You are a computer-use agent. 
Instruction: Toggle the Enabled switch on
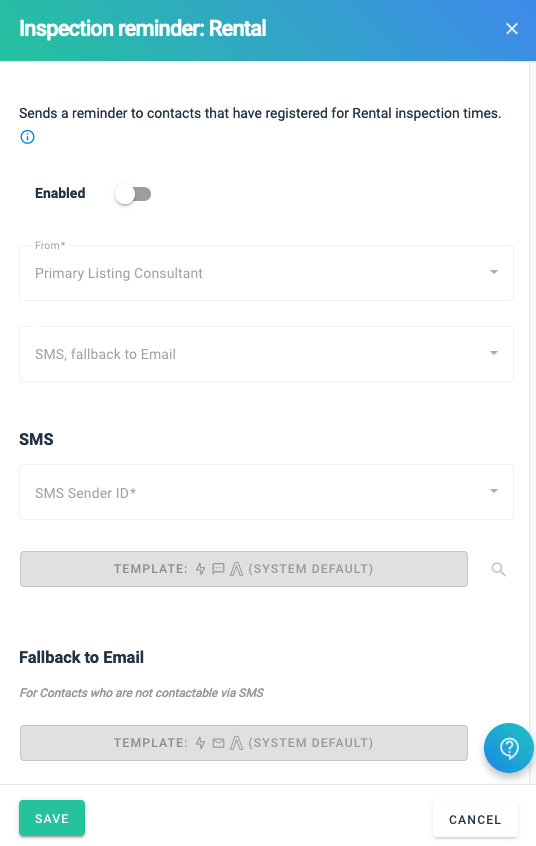point(133,194)
